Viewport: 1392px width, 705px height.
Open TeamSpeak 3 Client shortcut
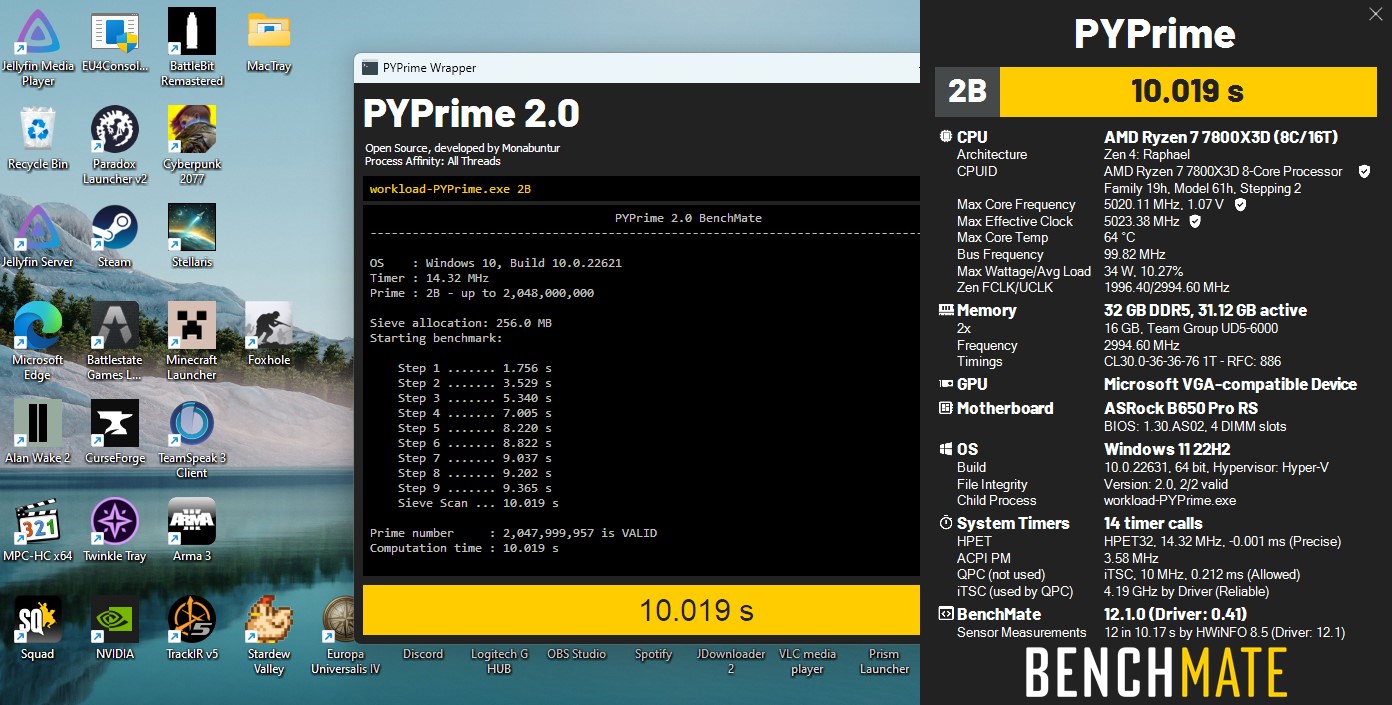(191, 439)
